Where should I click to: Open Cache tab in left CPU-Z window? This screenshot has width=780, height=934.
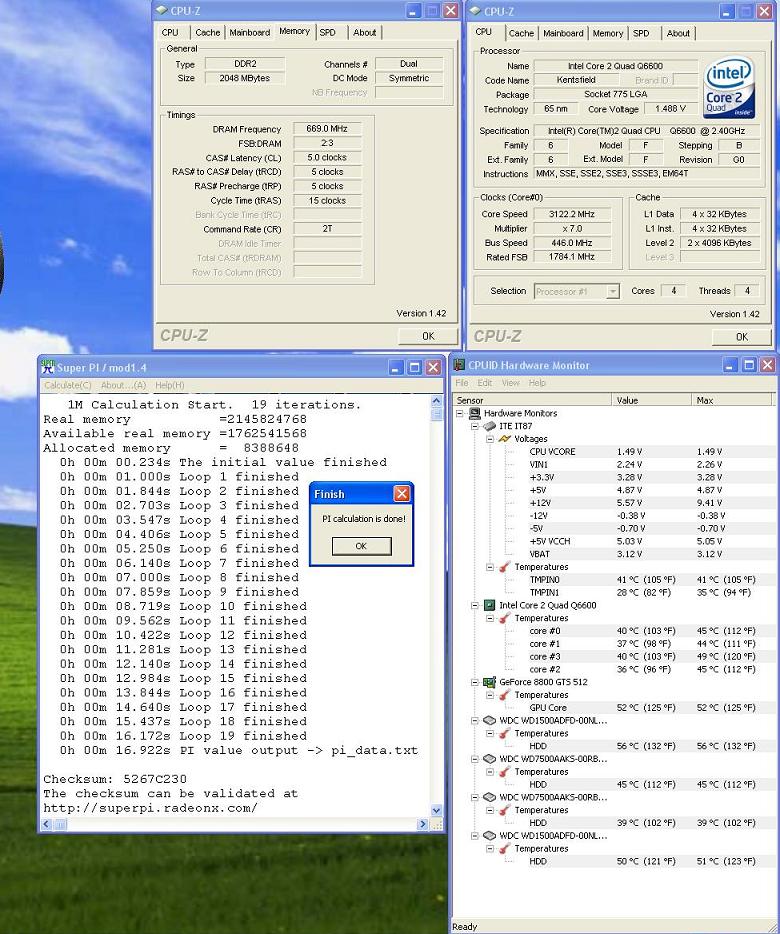207,33
